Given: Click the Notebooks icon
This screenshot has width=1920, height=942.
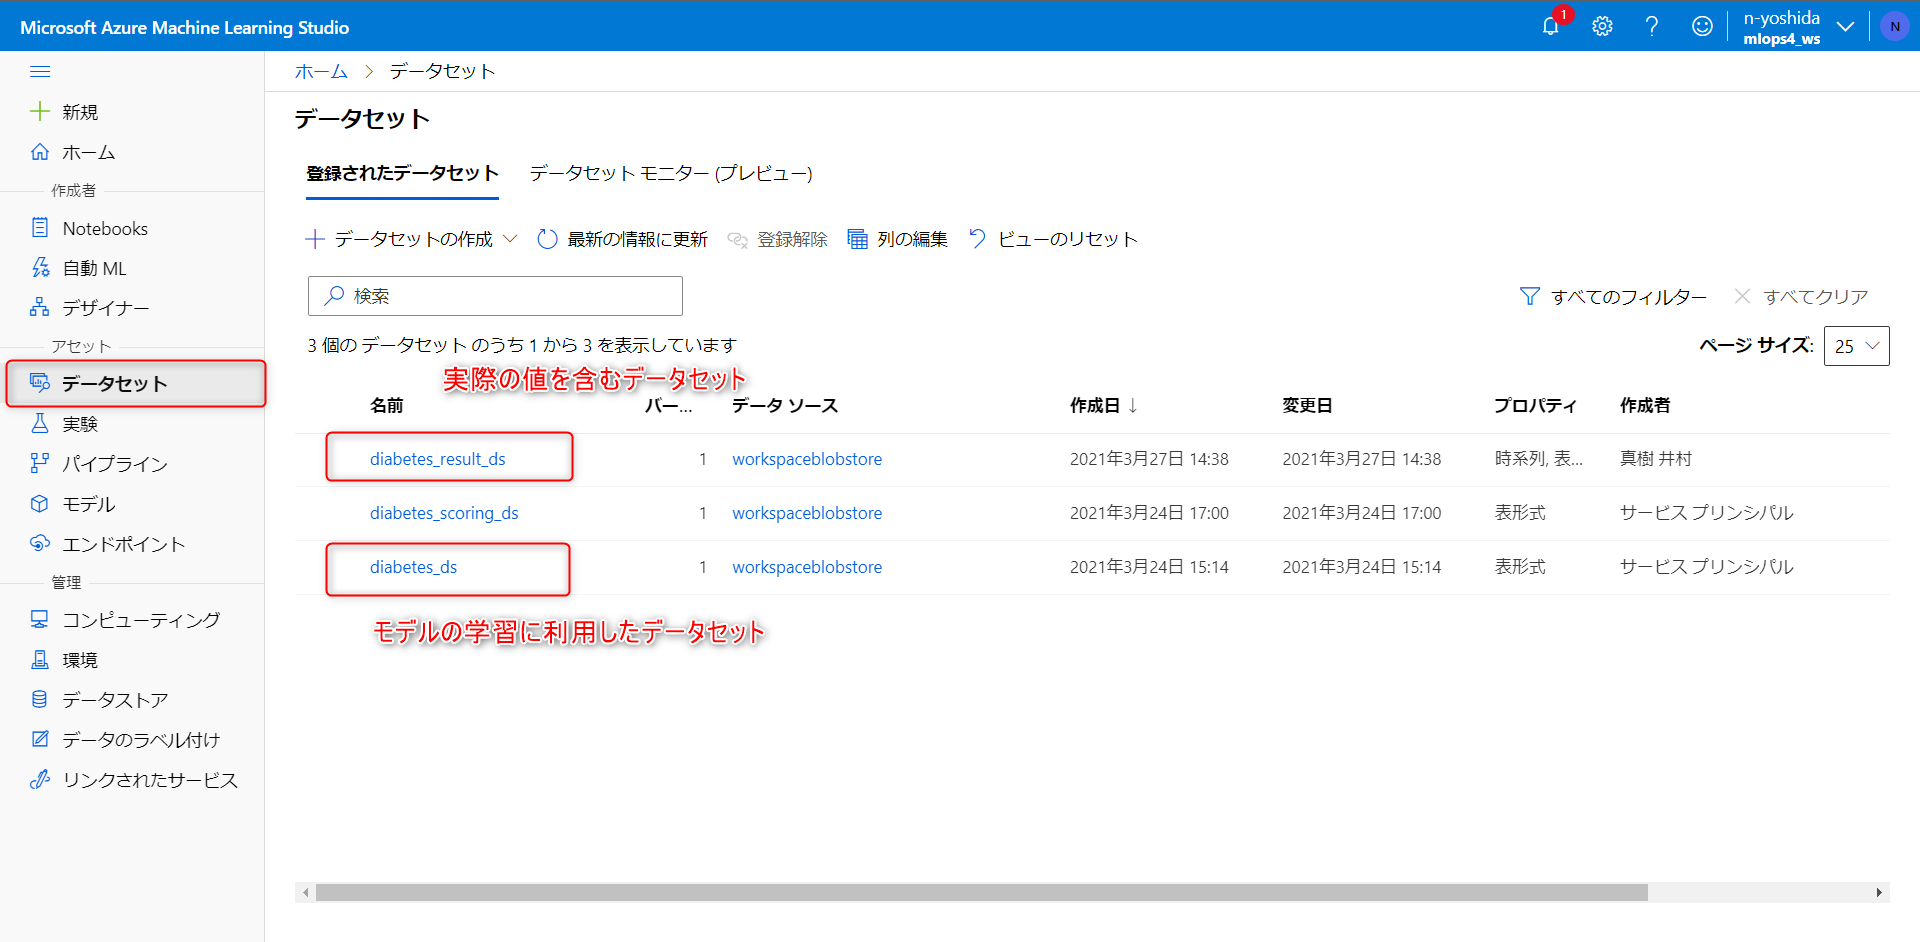Looking at the screenshot, I should point(40,228).
